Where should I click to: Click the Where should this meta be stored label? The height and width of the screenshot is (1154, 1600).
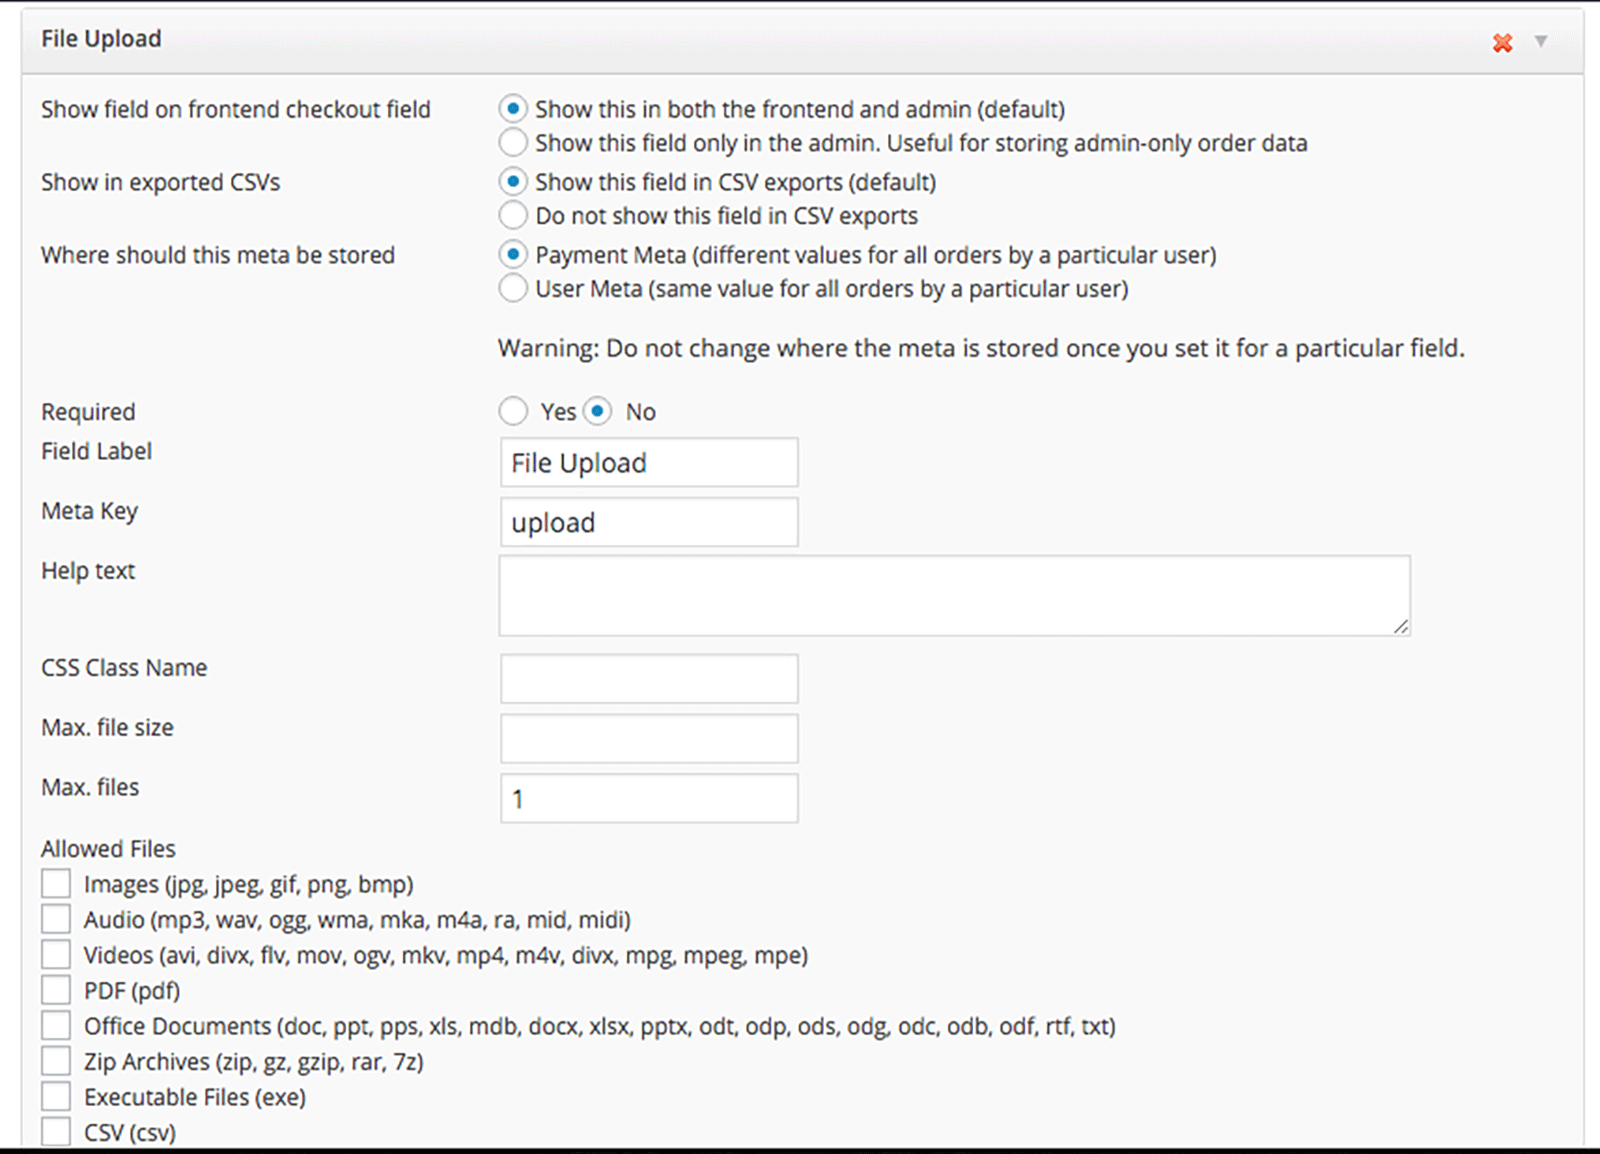218,256
